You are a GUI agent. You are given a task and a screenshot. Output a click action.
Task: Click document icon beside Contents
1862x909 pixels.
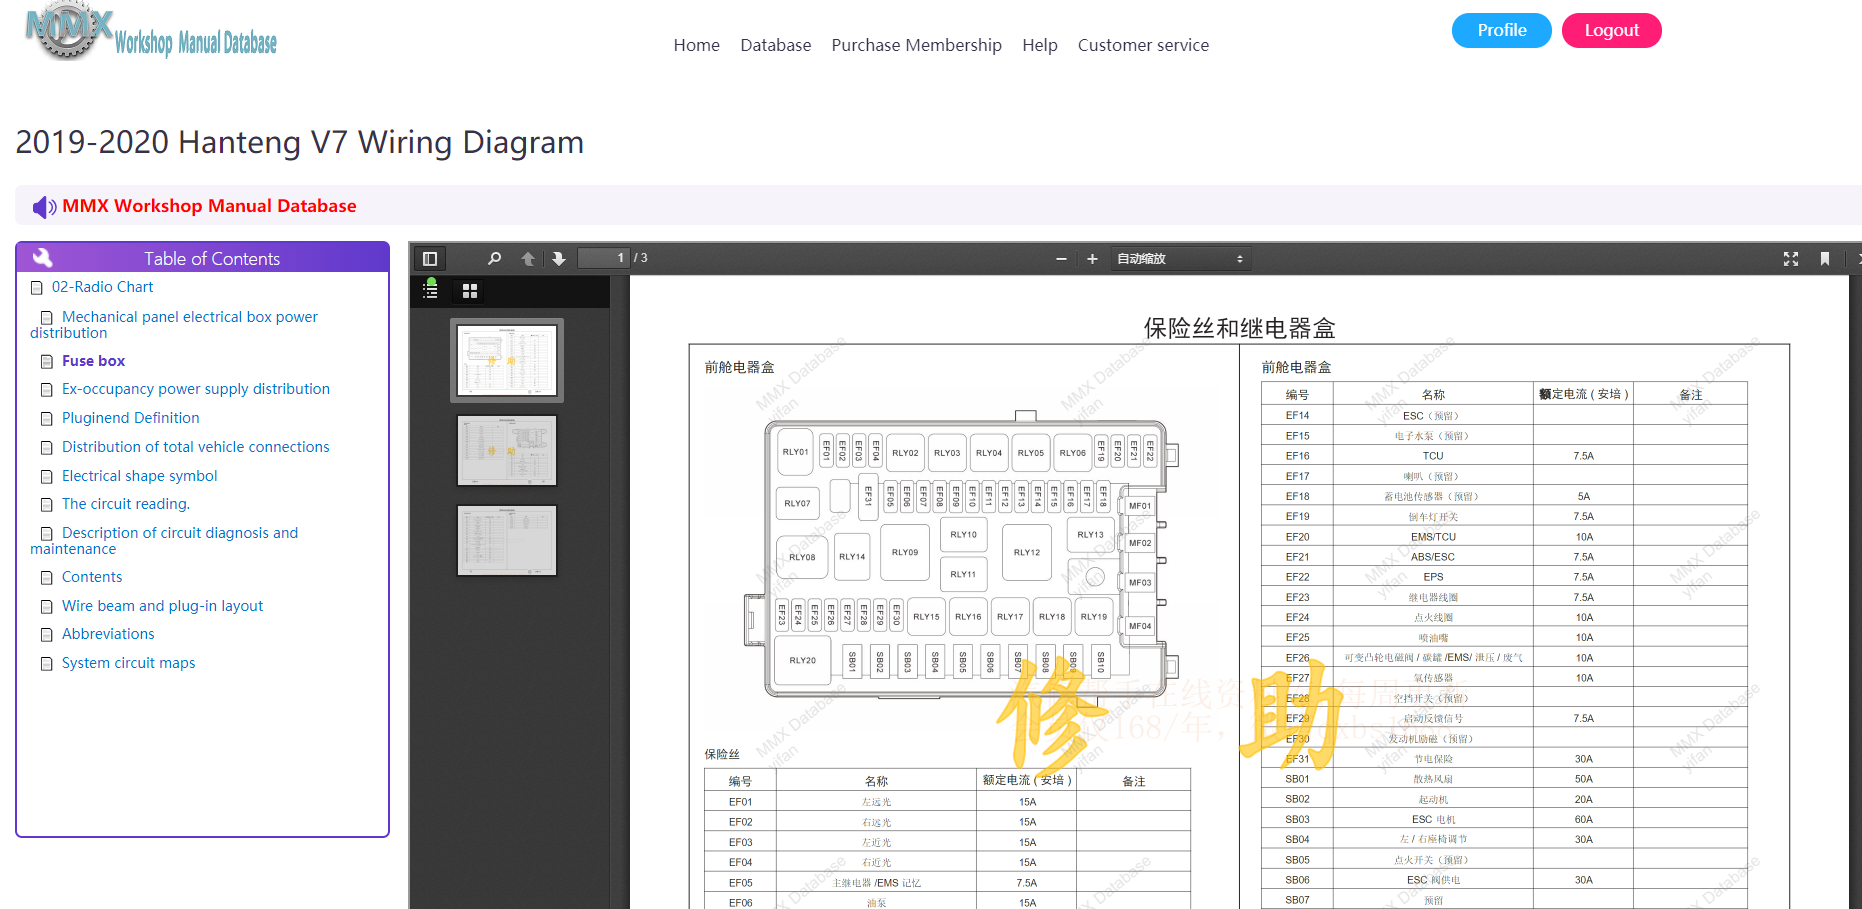click(x=47, y=578)
